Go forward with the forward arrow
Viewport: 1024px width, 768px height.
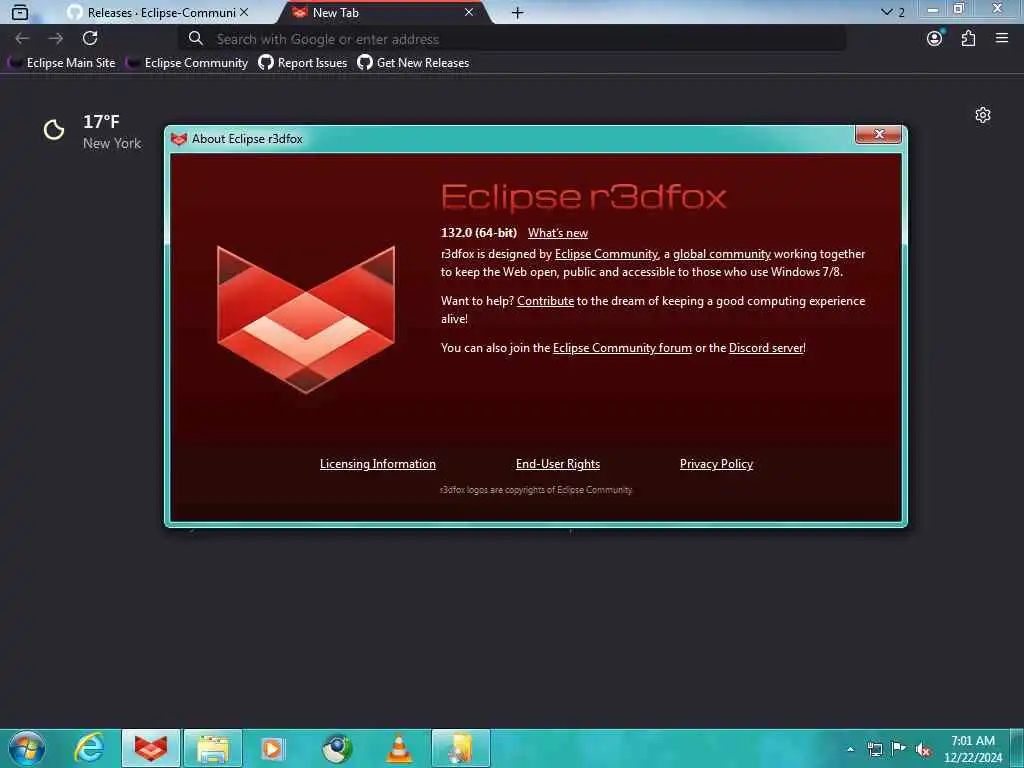coord(56,39)
